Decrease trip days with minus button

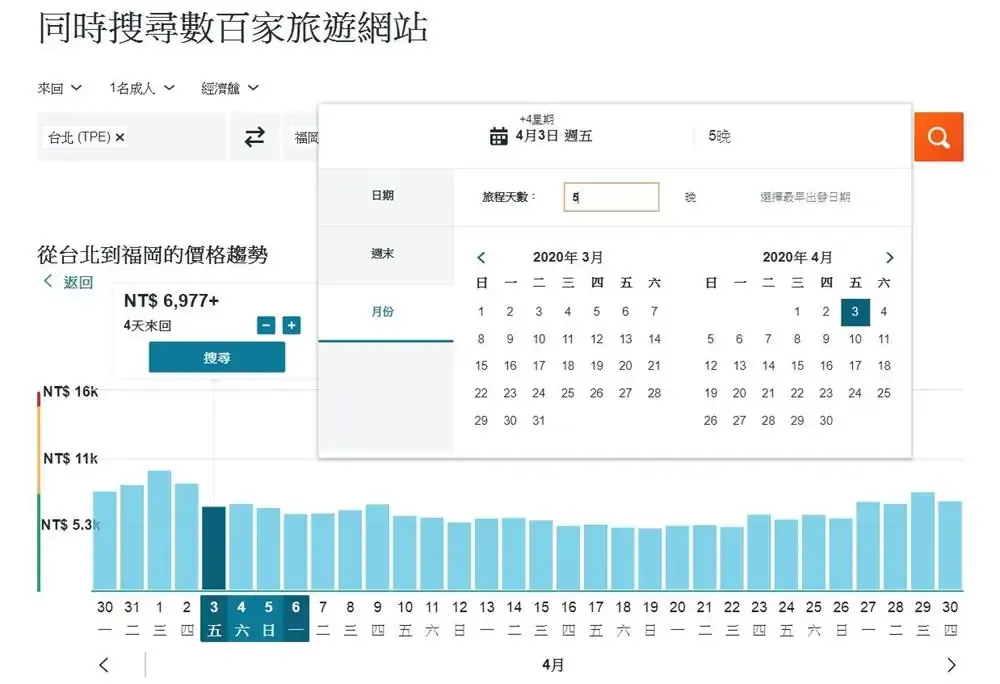(x=266, y=325)
